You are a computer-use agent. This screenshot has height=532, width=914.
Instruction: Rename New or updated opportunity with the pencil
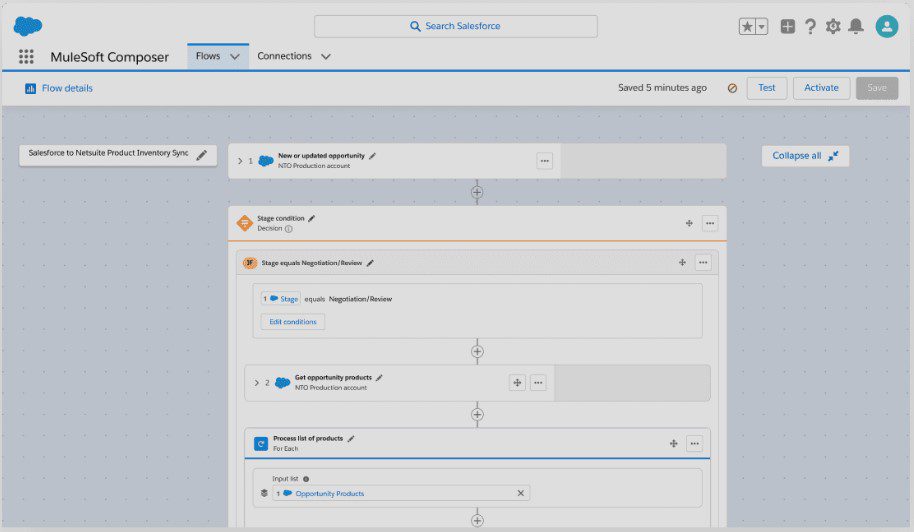372,156
